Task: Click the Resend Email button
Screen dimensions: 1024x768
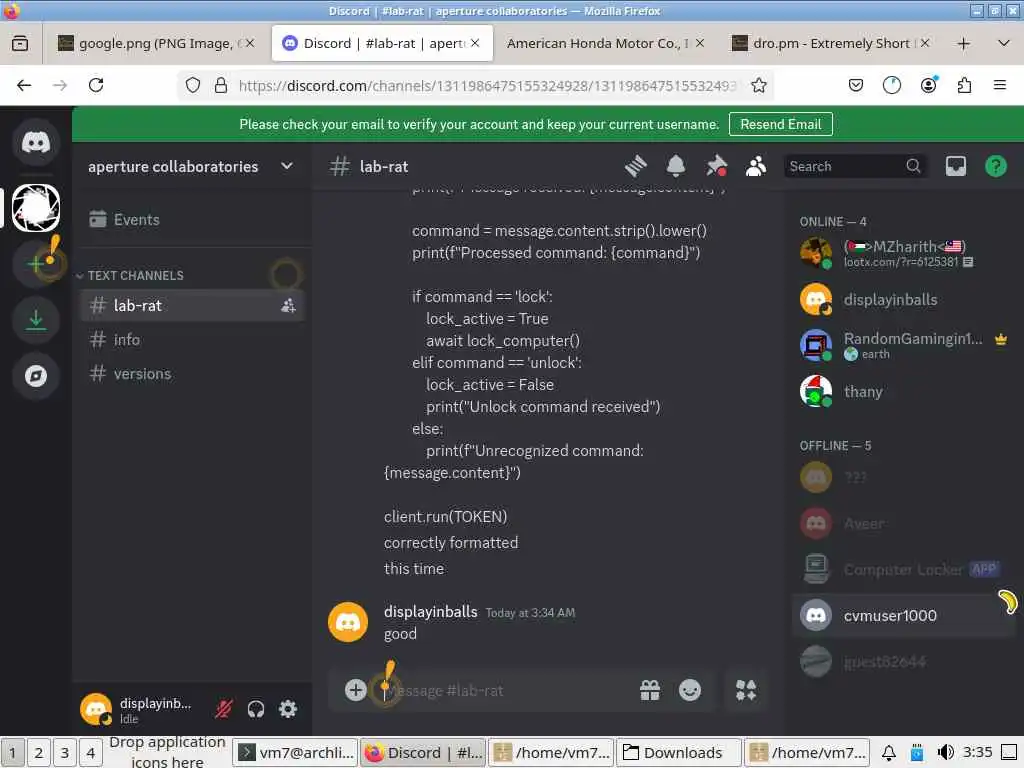Action: pyautogui.click(x=780, y=124)
